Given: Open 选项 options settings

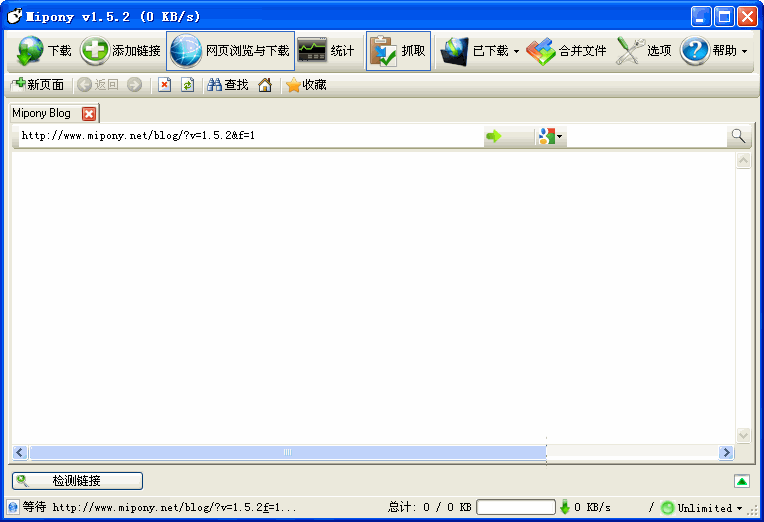Looking at the screenshot, I should tap(644, 51).
